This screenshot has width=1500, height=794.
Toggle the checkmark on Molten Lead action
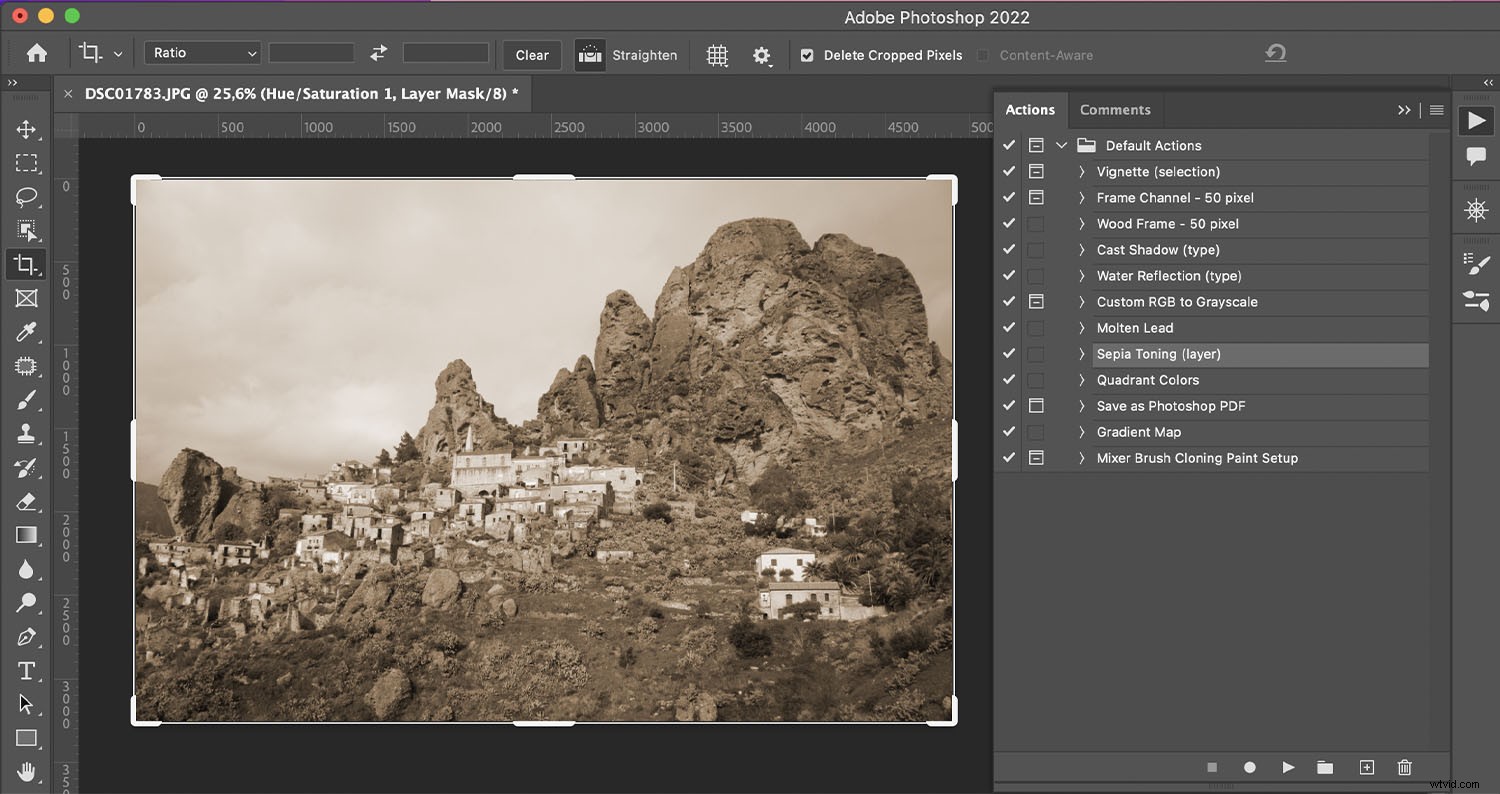click(x=1008, y=327)
